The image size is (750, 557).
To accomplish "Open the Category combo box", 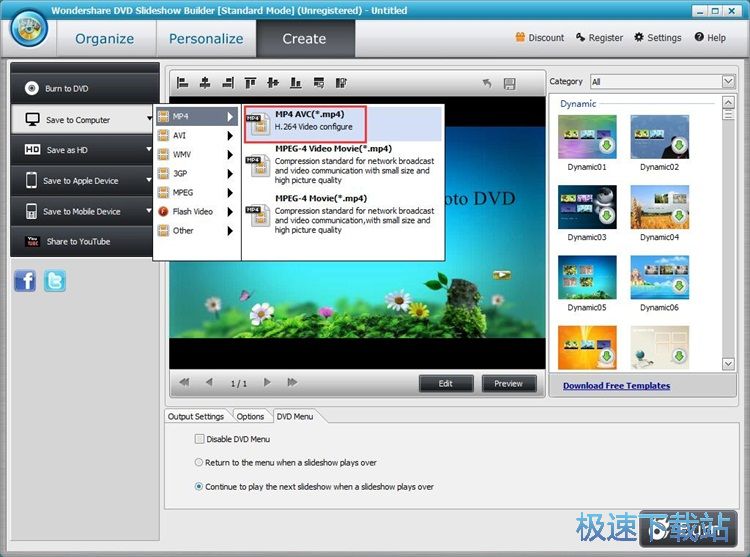I will (662, 82).
